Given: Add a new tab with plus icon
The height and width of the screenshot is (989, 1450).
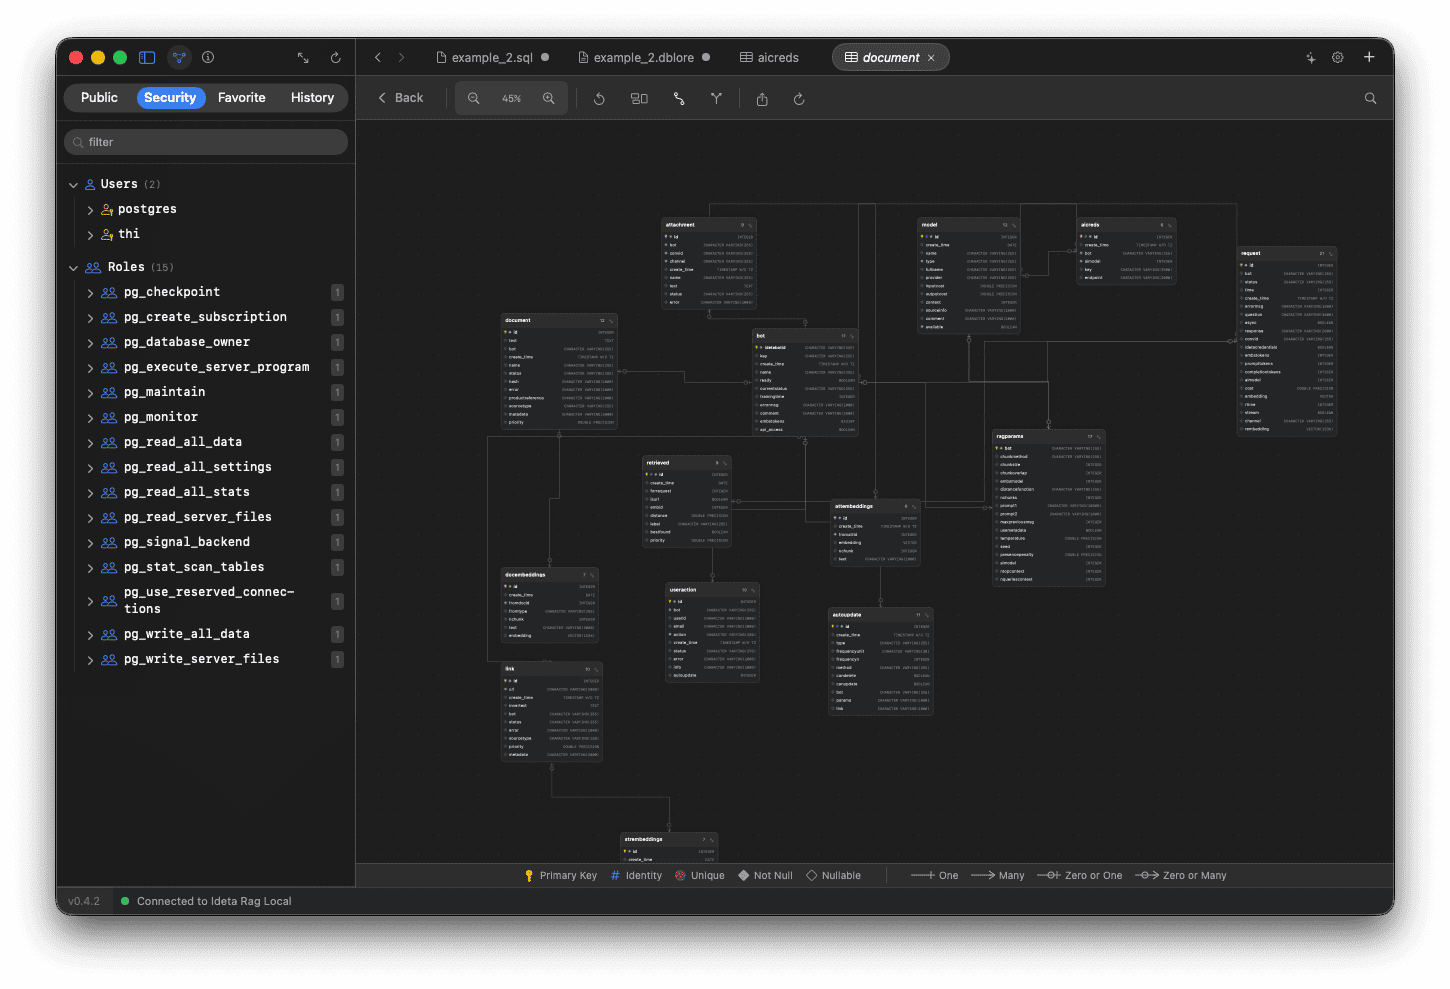Looking at the screenshot, I should coord(1369,57).
